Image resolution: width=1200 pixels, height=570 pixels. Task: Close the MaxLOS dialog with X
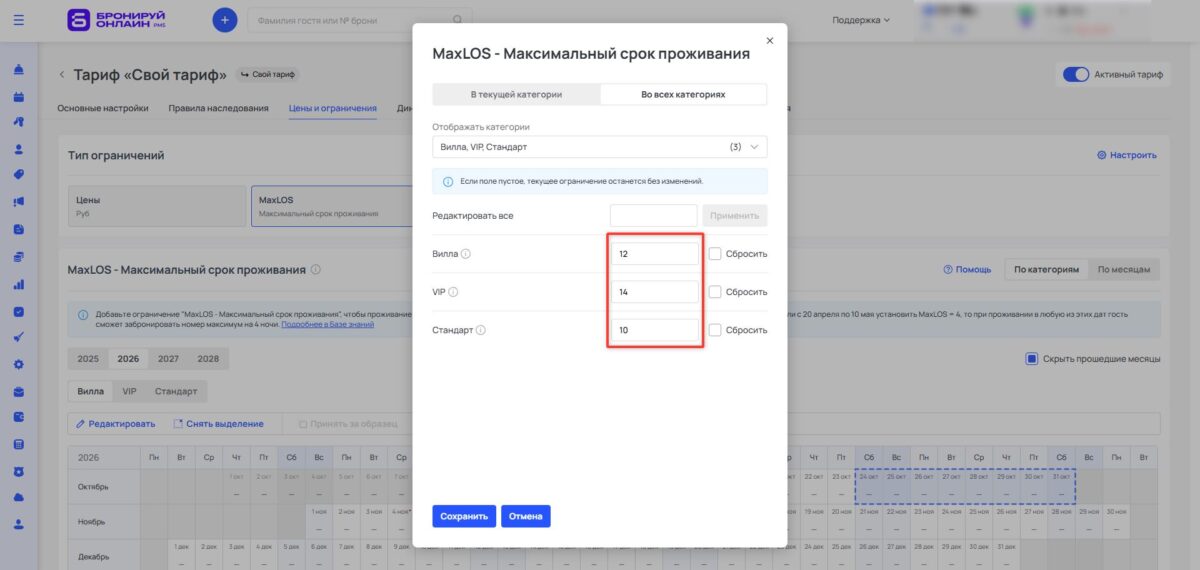point(769,41)
